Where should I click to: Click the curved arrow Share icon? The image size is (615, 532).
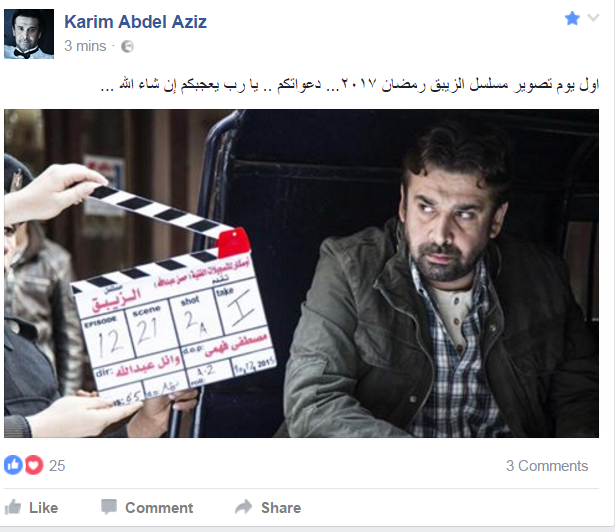tap(244, 506)
